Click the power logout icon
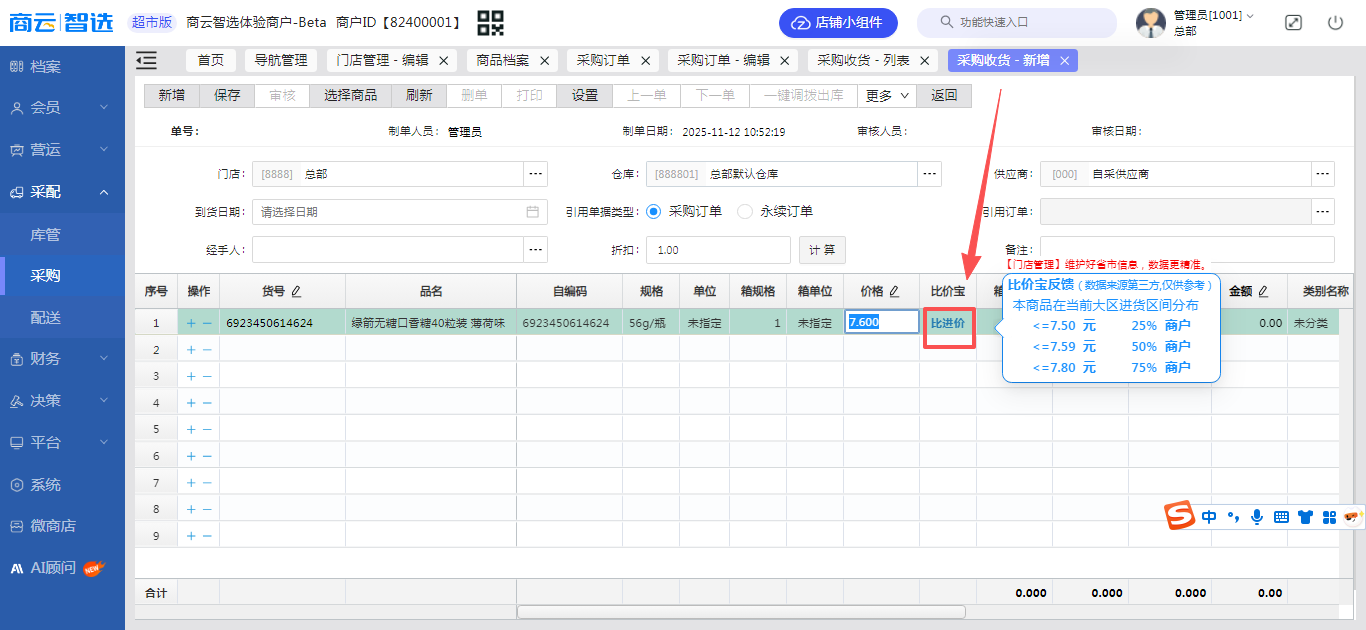Viewport: 1366px width, 630px height. tap(1335, 22)
